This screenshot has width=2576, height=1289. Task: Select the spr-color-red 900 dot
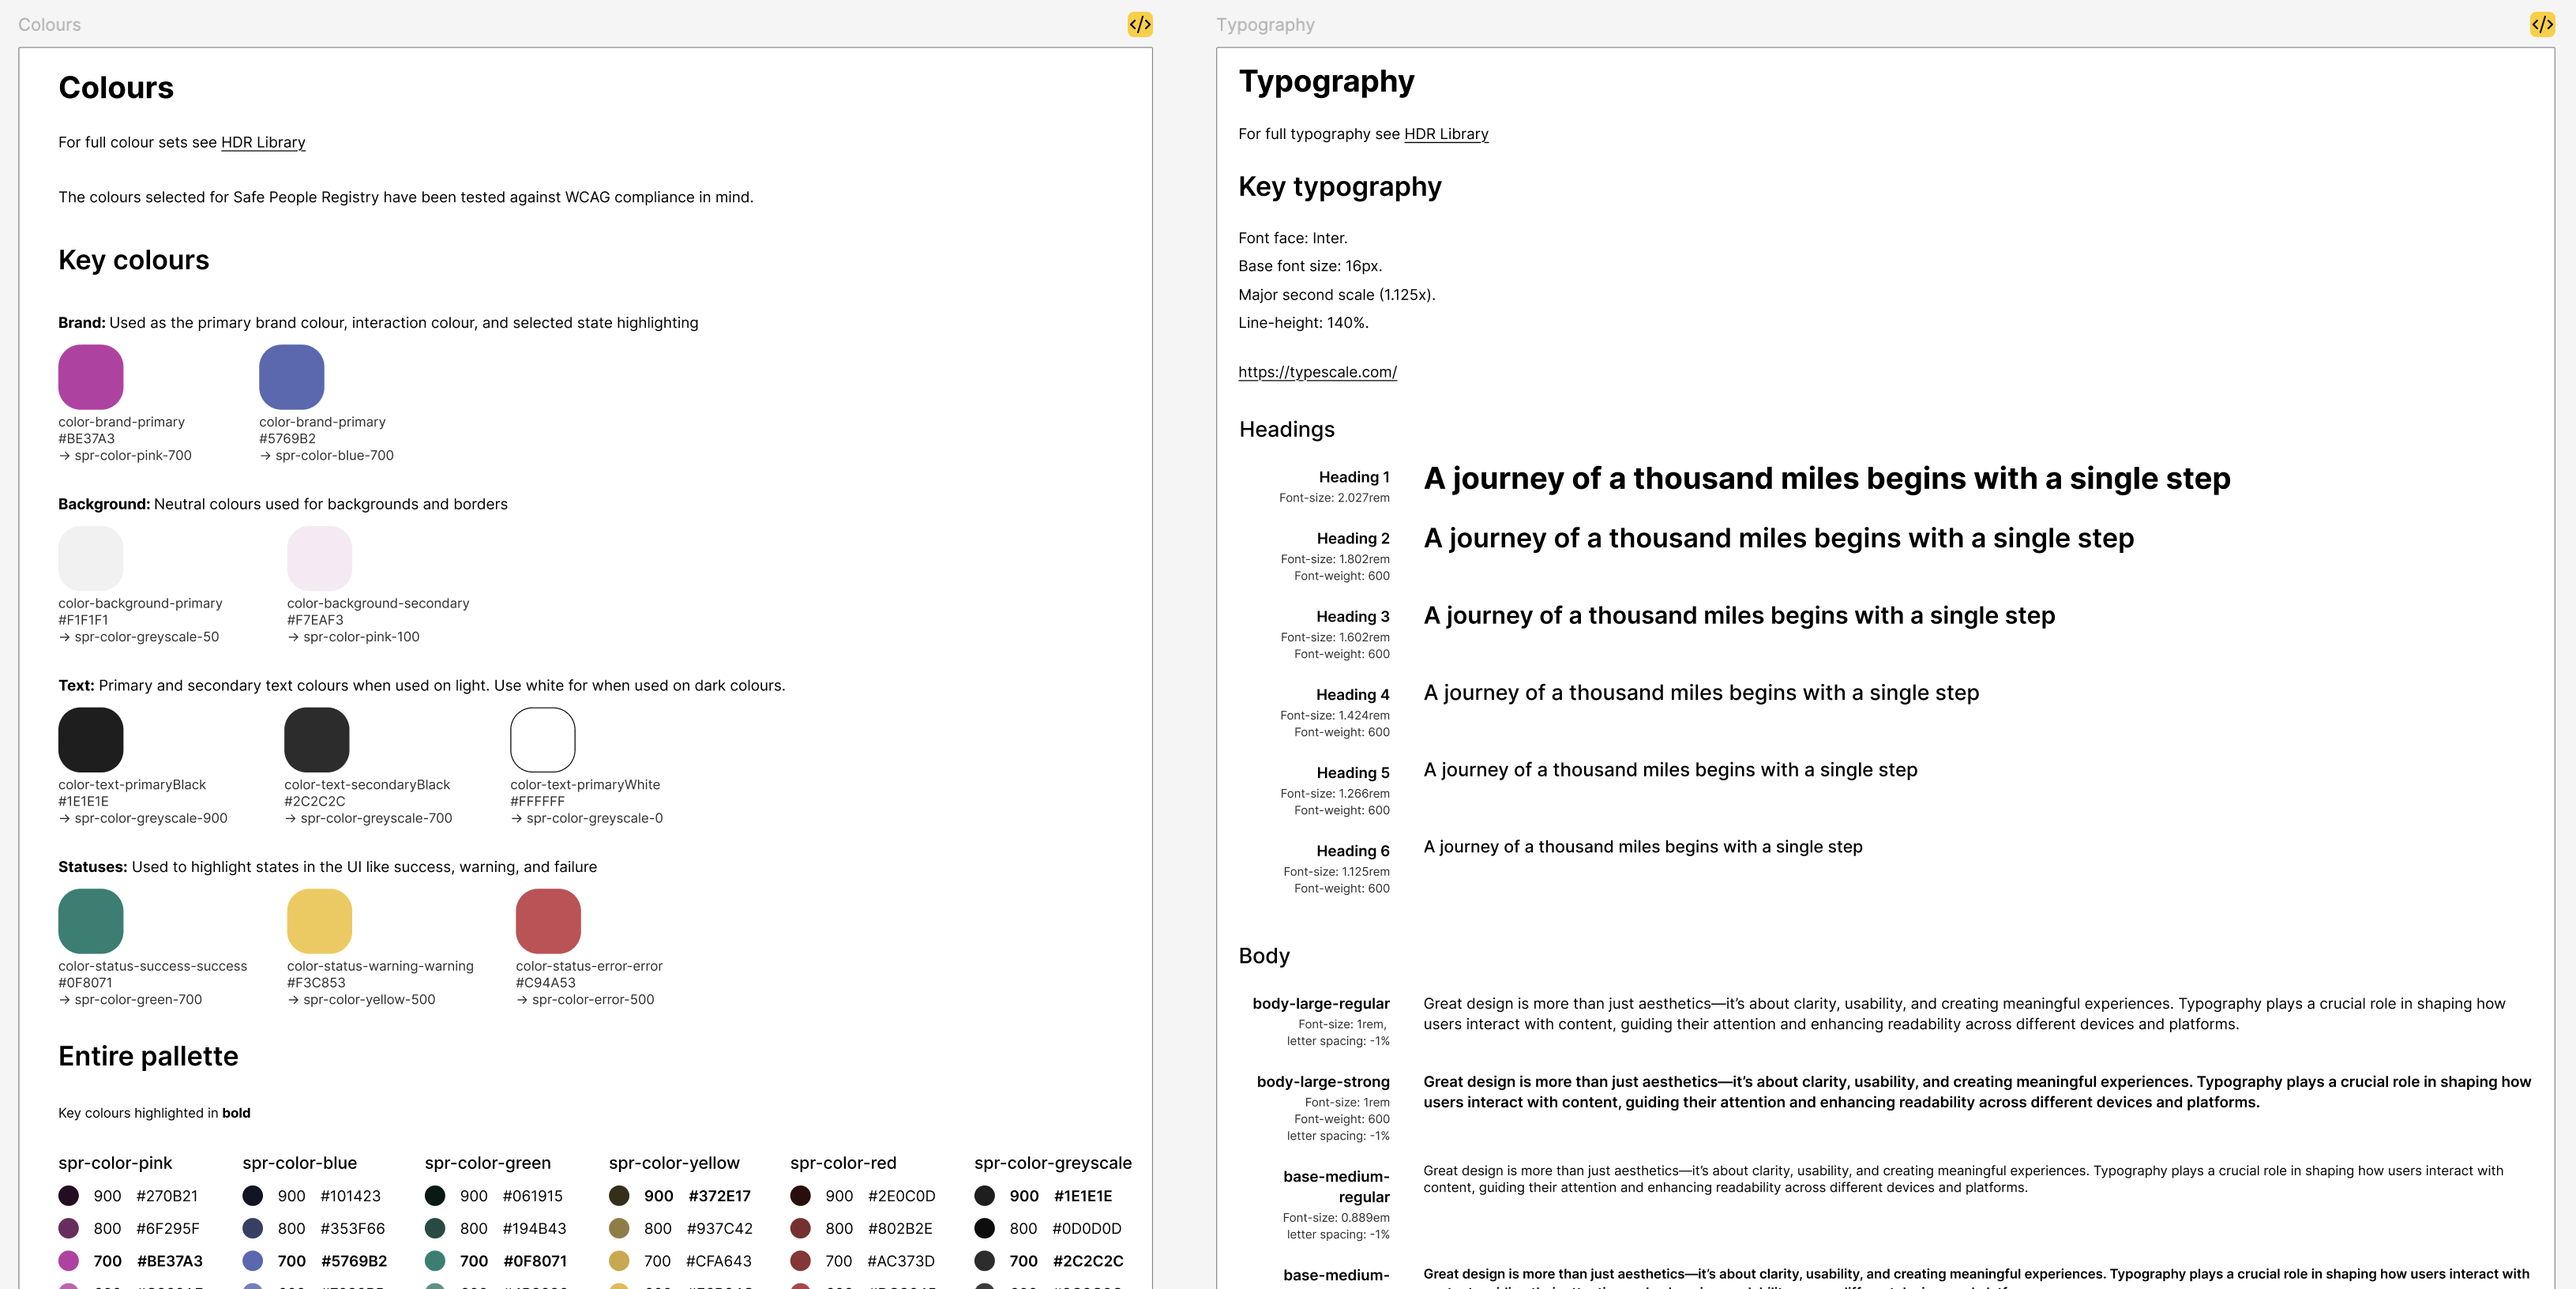[800, 1196]
